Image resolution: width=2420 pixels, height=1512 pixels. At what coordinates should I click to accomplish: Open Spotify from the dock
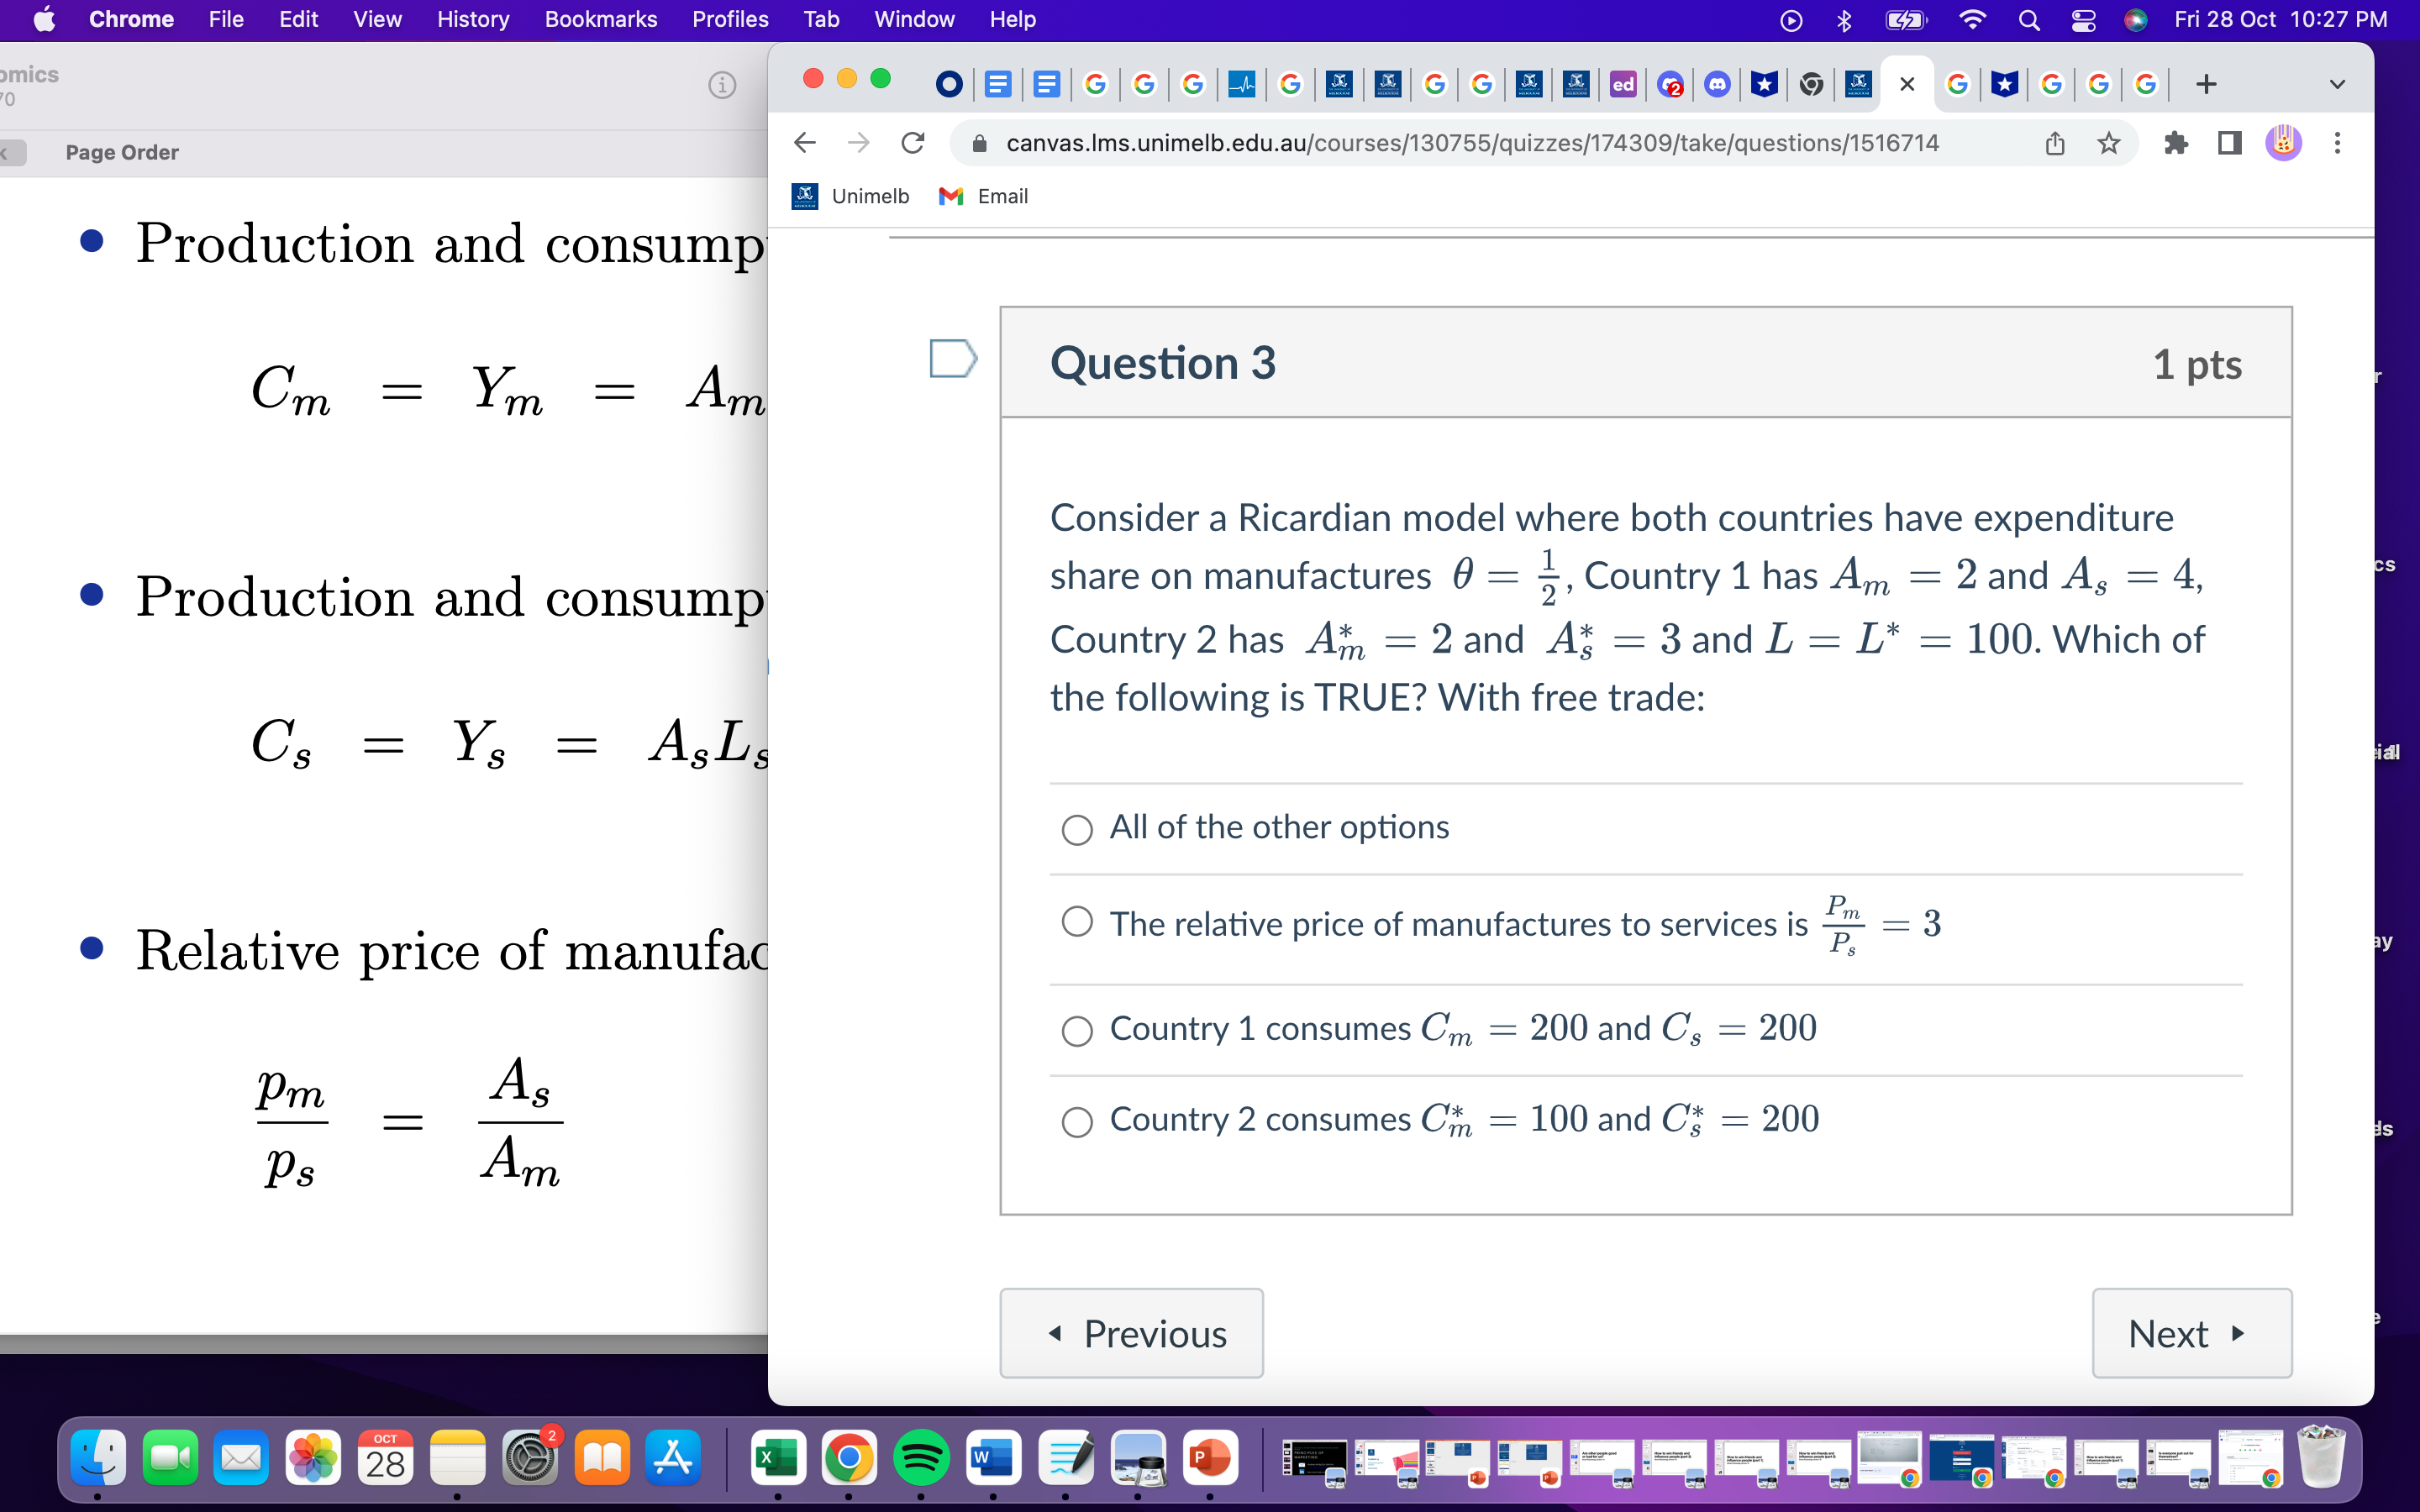[x=920, y=1458]
